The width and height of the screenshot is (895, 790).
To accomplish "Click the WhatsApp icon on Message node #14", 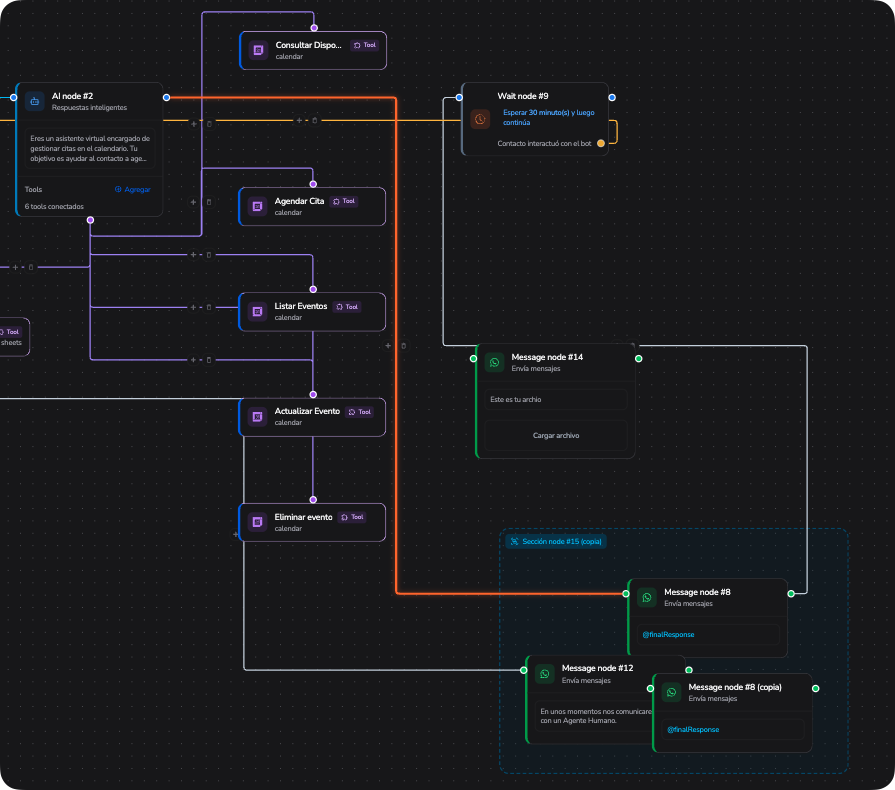I will click(x=494, y=362).
